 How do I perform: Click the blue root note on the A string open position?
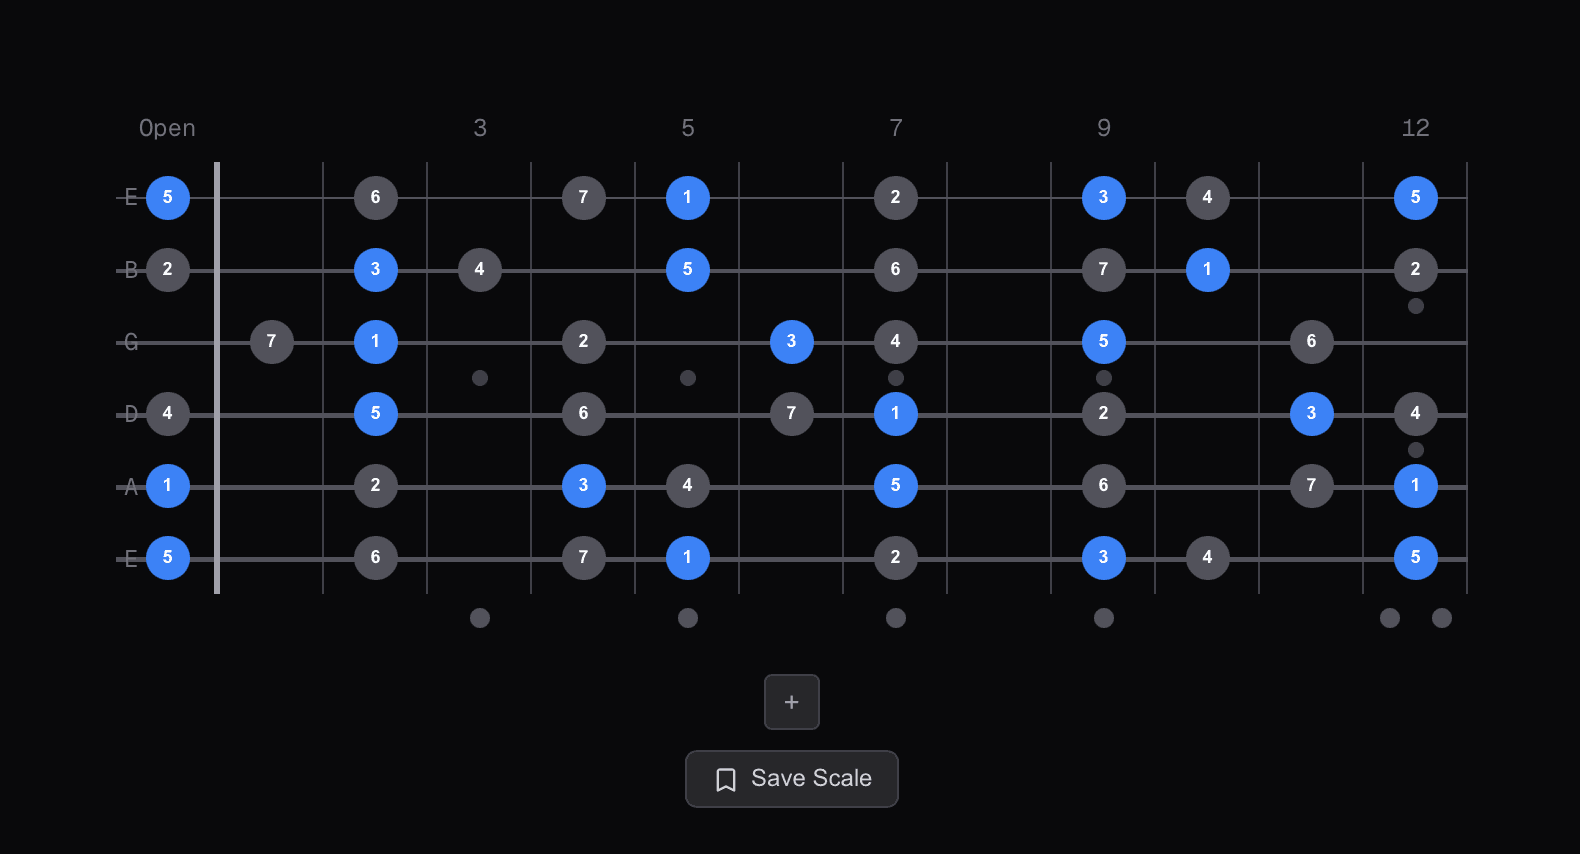pyautogui.click(x=168, y=486)
